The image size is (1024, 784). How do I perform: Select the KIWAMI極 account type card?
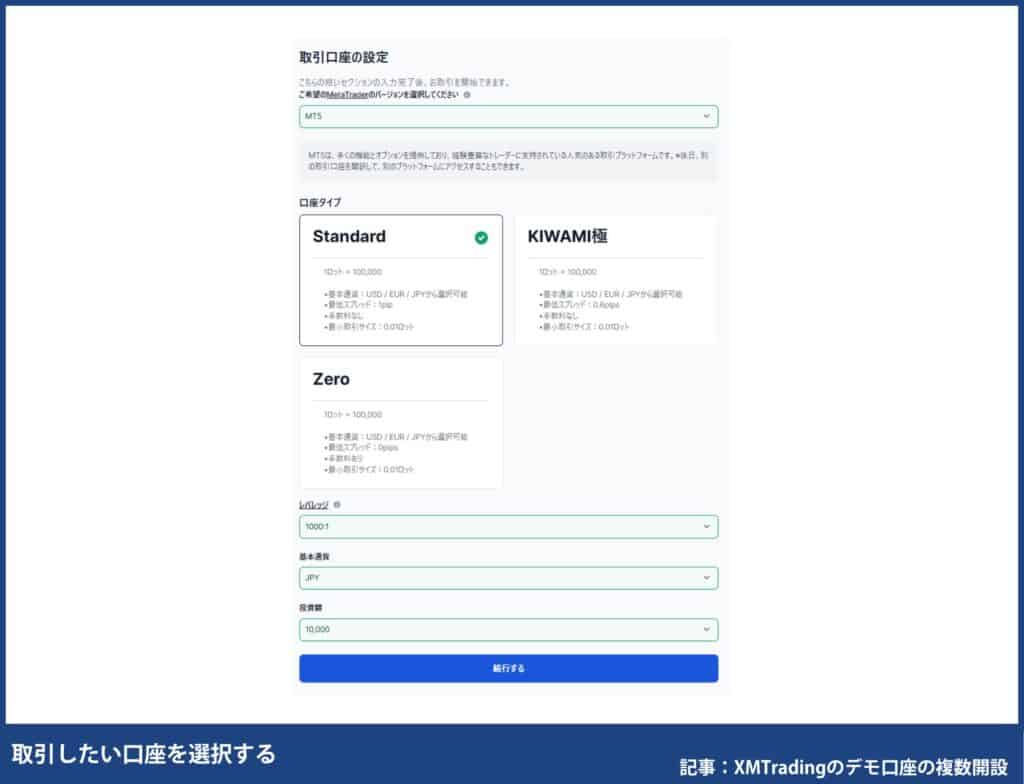click(615, 277)
